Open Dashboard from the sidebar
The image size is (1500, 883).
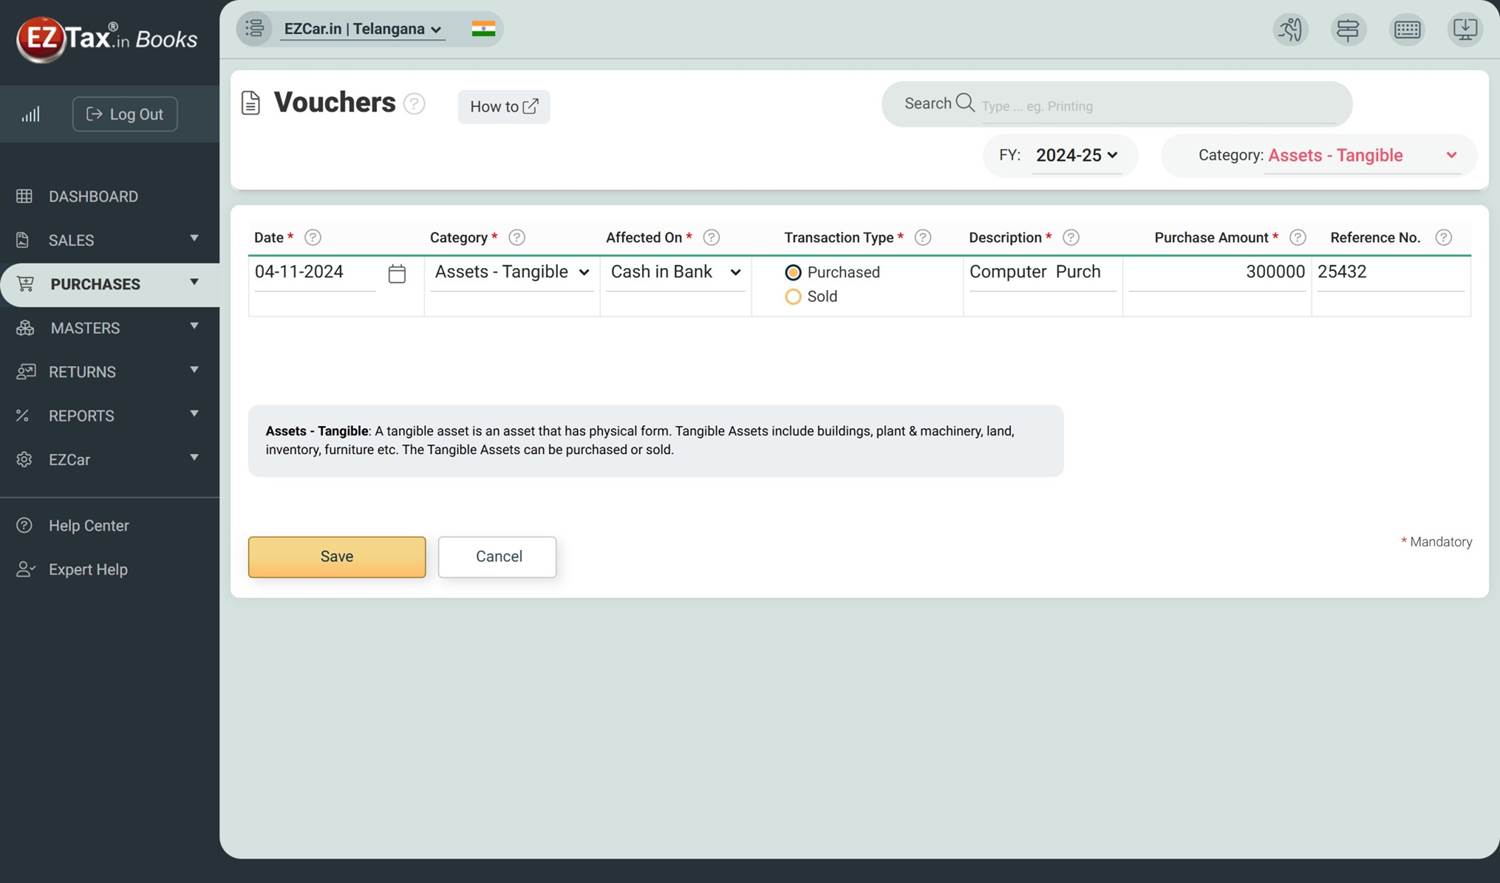93,197
